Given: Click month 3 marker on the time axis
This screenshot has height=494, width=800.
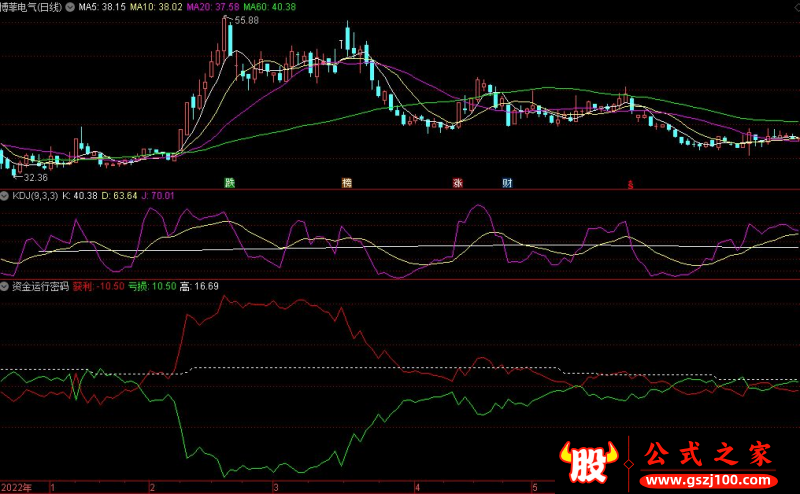Looking at the screenshot, I should pyautogui.click(x=276, y=488).
